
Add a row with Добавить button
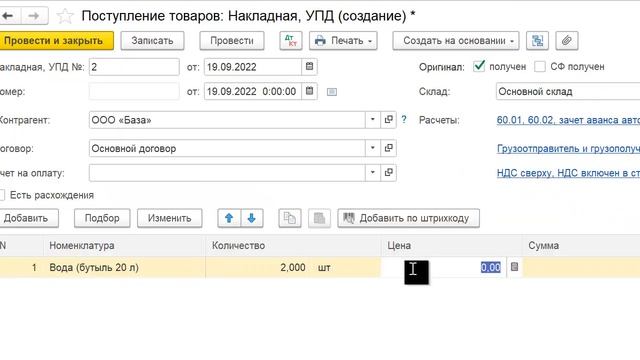coord(29,218)
